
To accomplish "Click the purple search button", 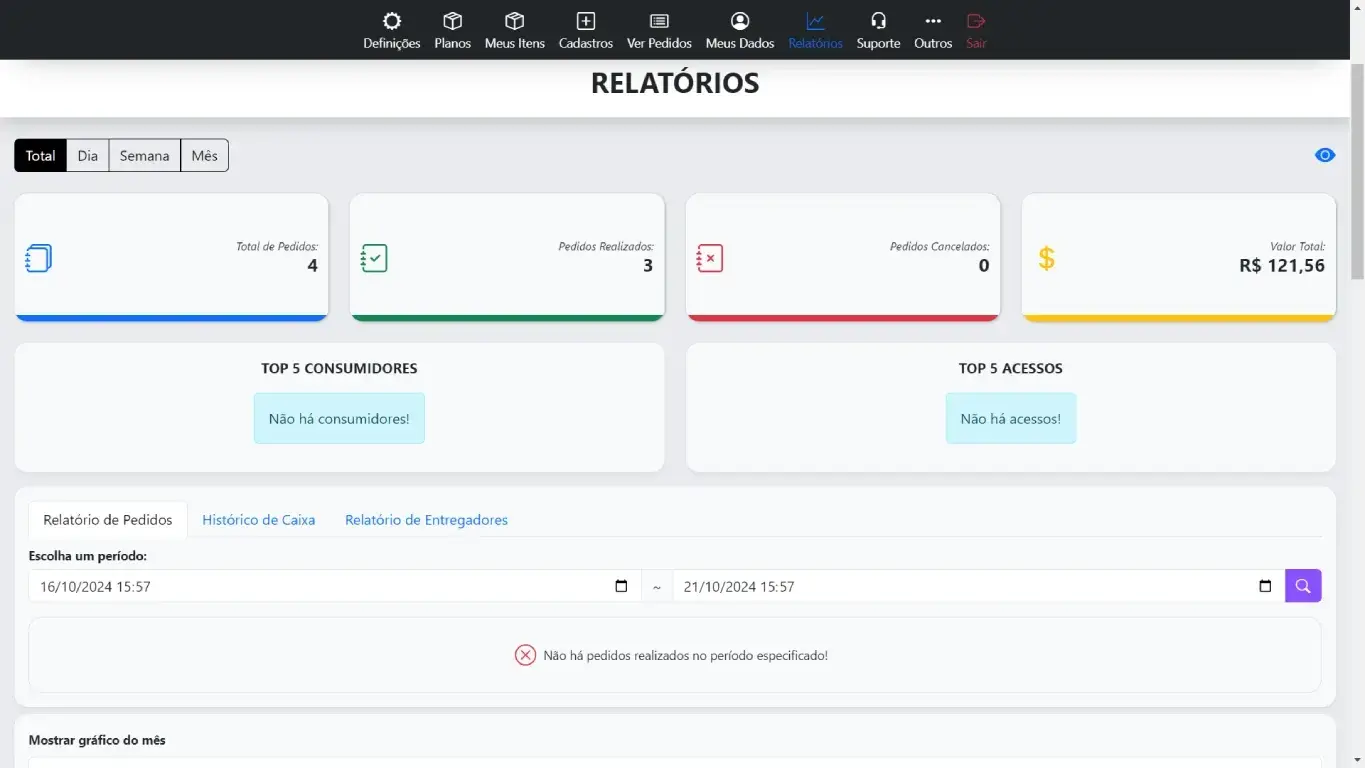I will coord(1302,586).
